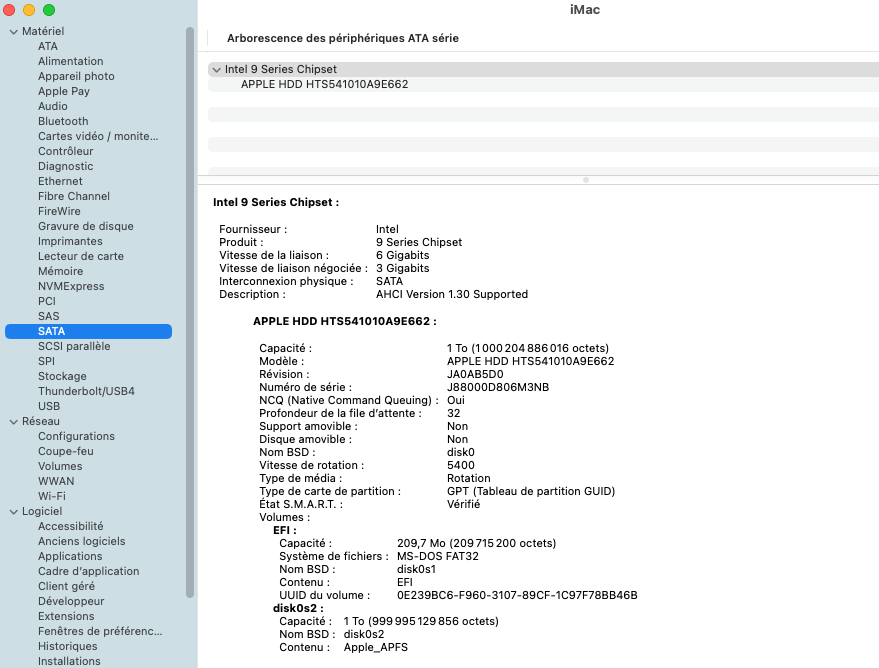Open Coupe-feu network entry
The image size is (879, 668).
[x=66, y=451]
